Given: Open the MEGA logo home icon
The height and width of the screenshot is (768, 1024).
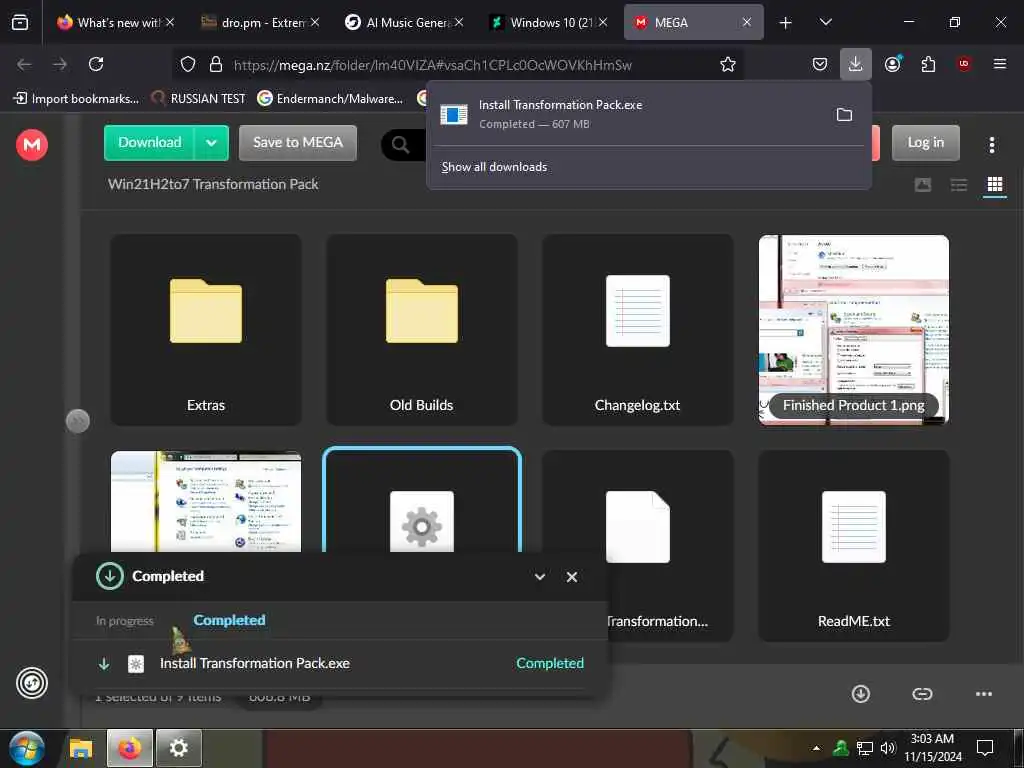Looking at the screenshot, I should pyautogui.click(x=32, y=144).
